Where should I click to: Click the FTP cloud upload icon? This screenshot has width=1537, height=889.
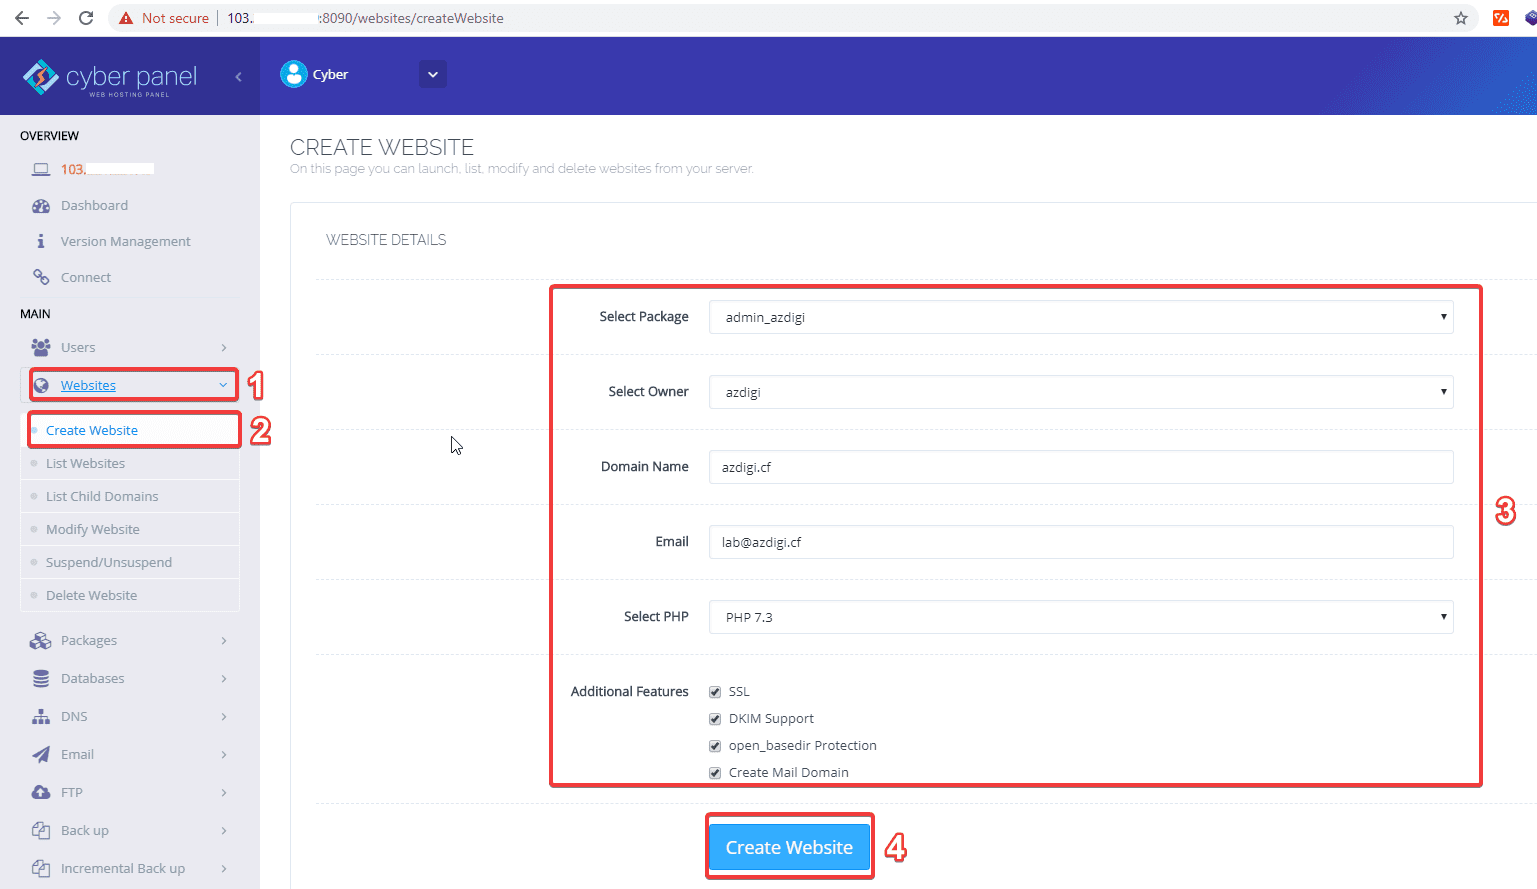point(41,793)
